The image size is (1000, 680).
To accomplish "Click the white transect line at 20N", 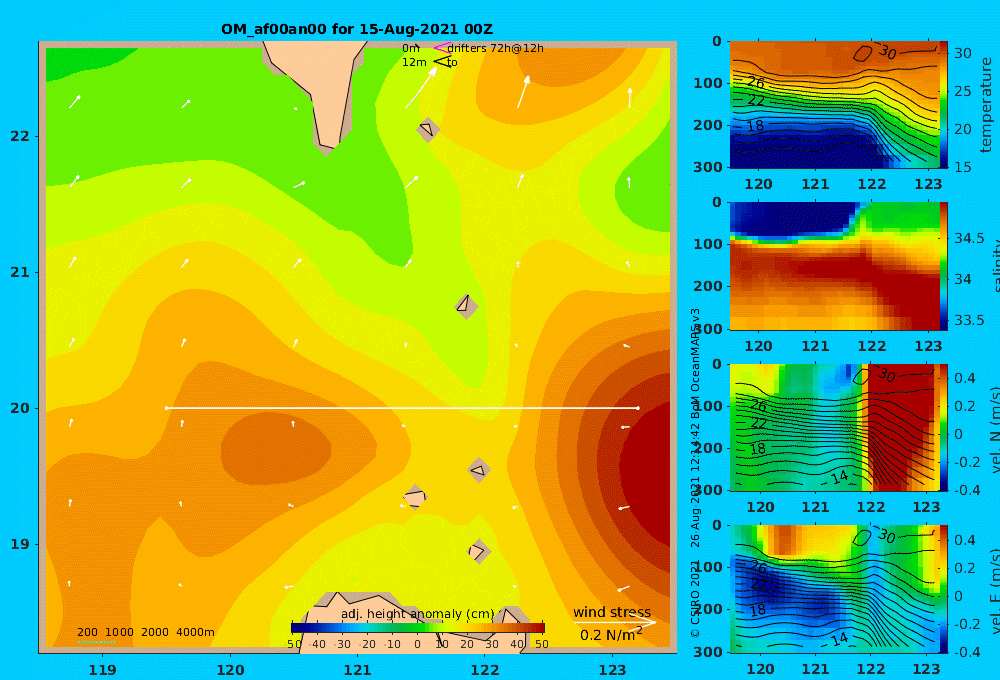I will coord(402,408).
